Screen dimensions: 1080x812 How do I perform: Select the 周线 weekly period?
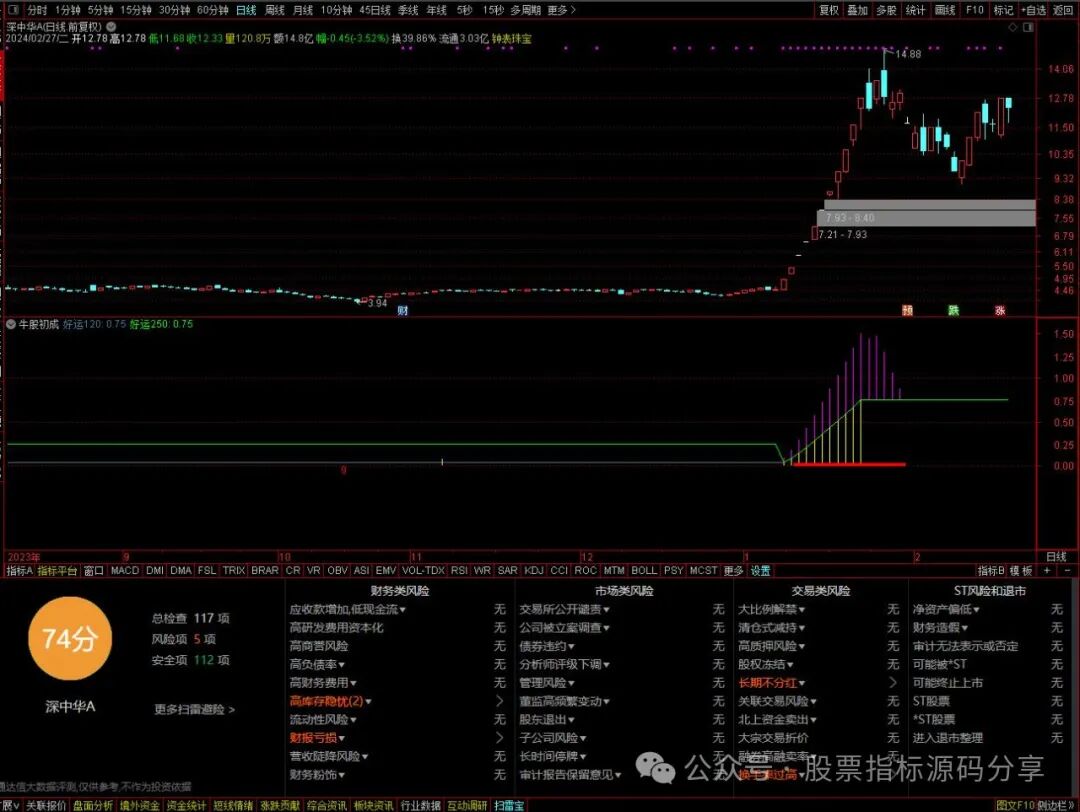pos(275,10)
